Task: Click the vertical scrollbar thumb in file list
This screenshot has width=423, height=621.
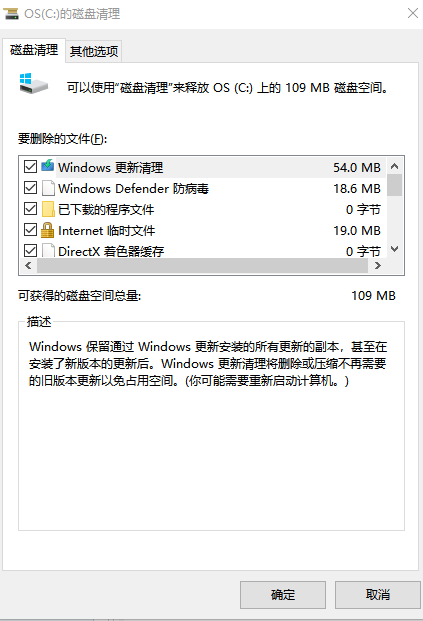Action: (x=394, y=185)
